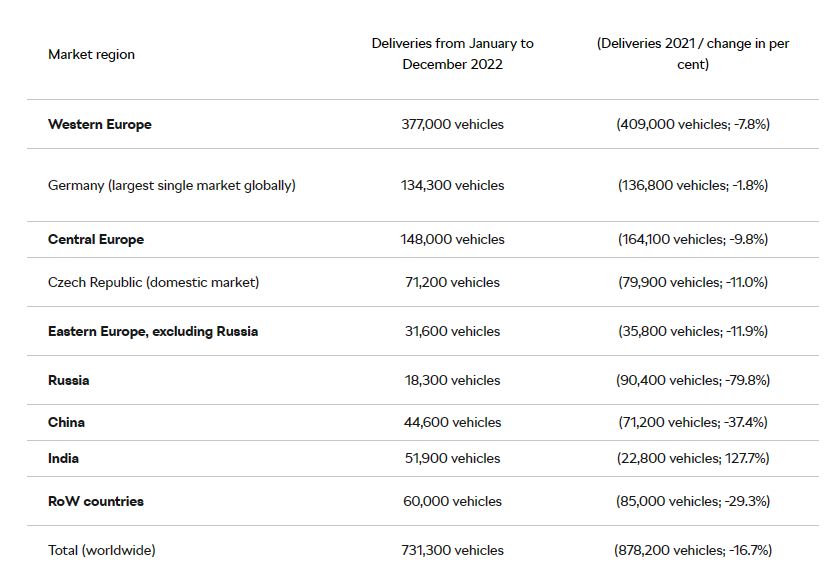Select Eastern Europe, excluding Russia label

153,331
